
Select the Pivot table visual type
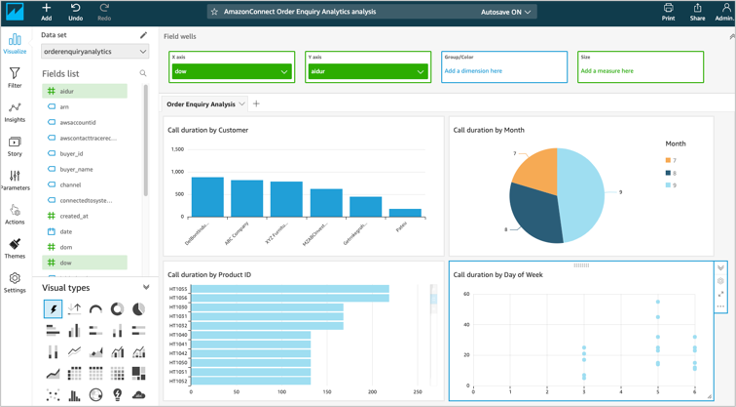tap(74, 374)
